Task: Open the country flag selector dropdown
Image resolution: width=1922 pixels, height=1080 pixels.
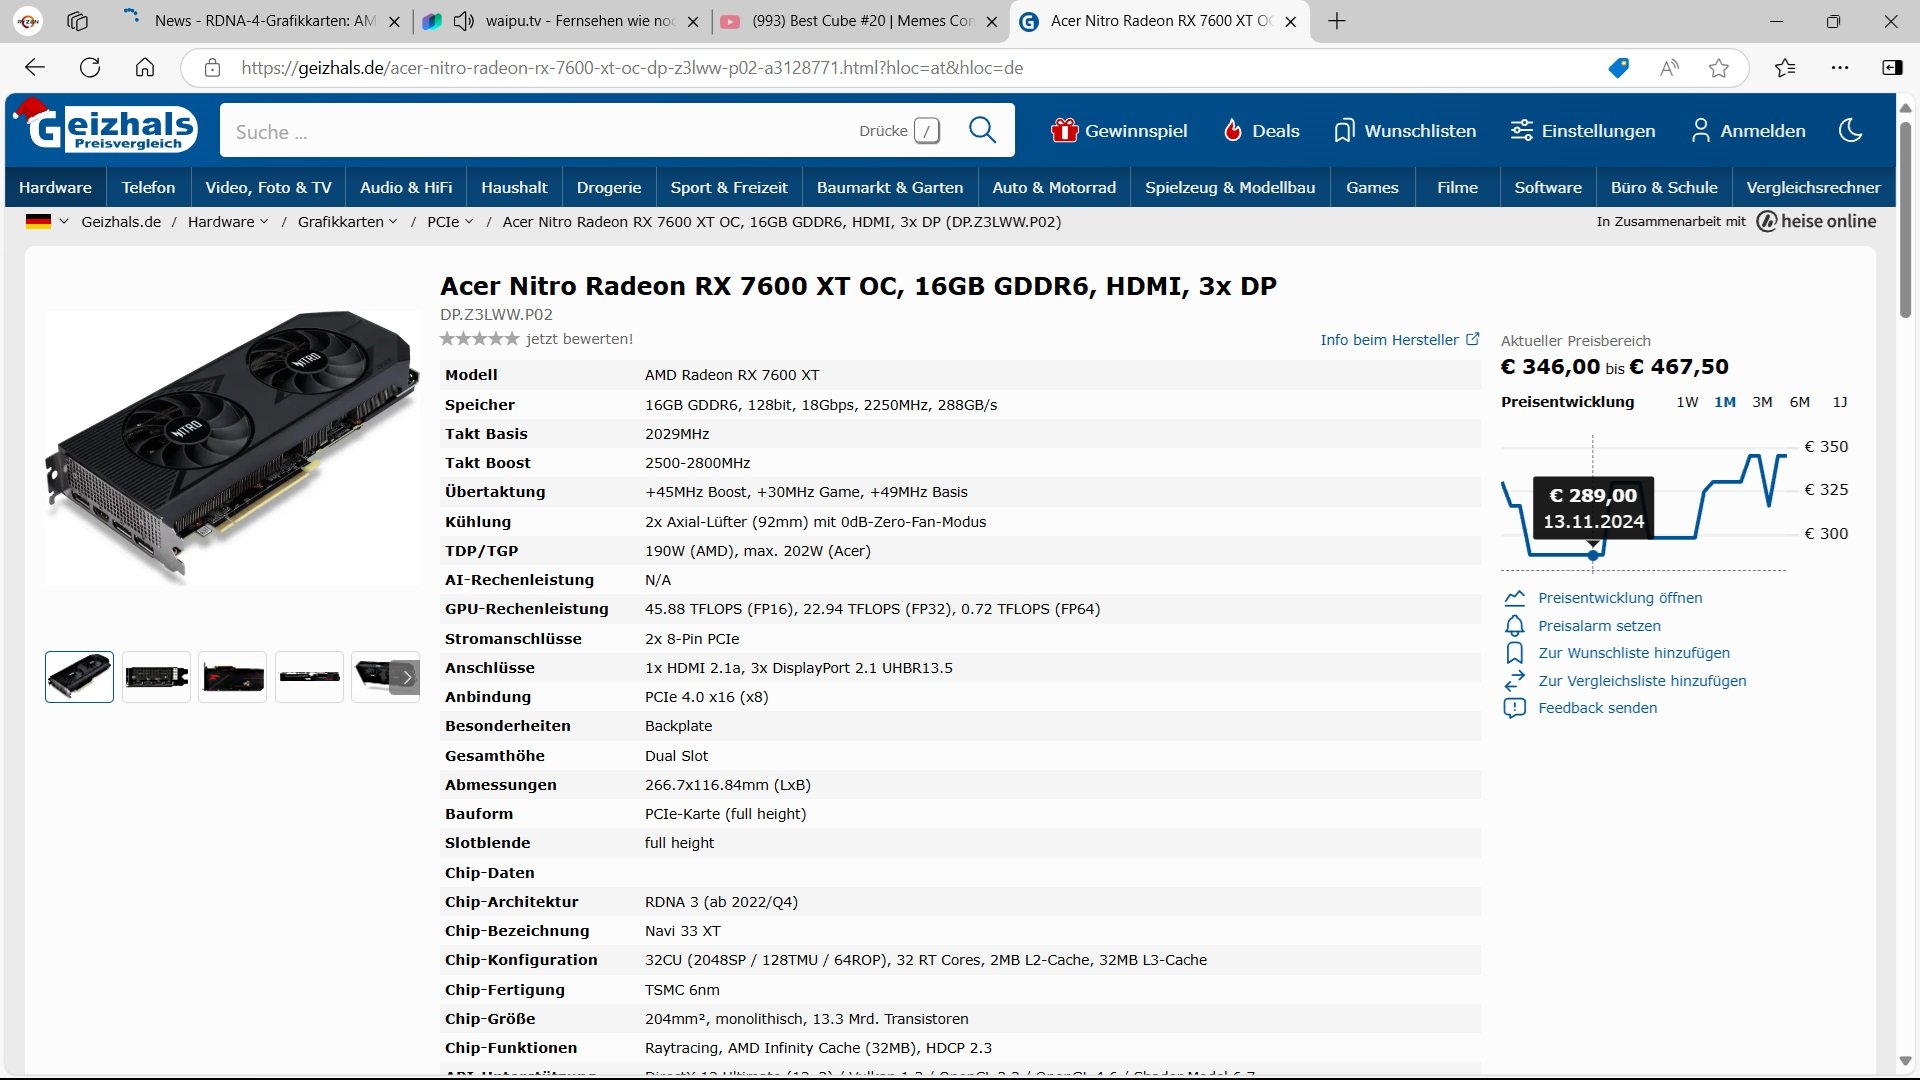Action: [47, 222]
